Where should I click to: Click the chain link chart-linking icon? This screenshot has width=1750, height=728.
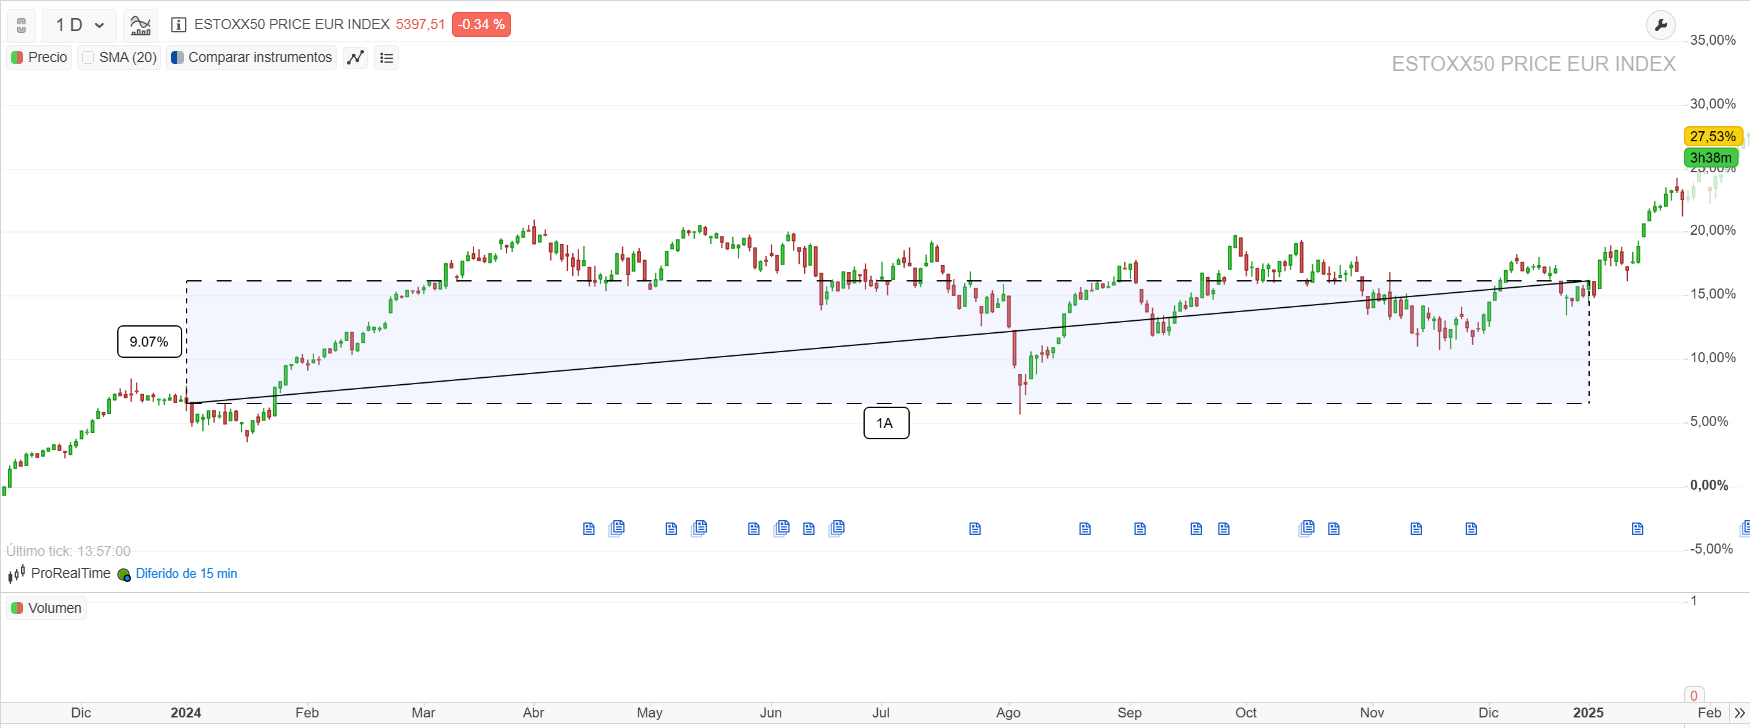[21, 25]
